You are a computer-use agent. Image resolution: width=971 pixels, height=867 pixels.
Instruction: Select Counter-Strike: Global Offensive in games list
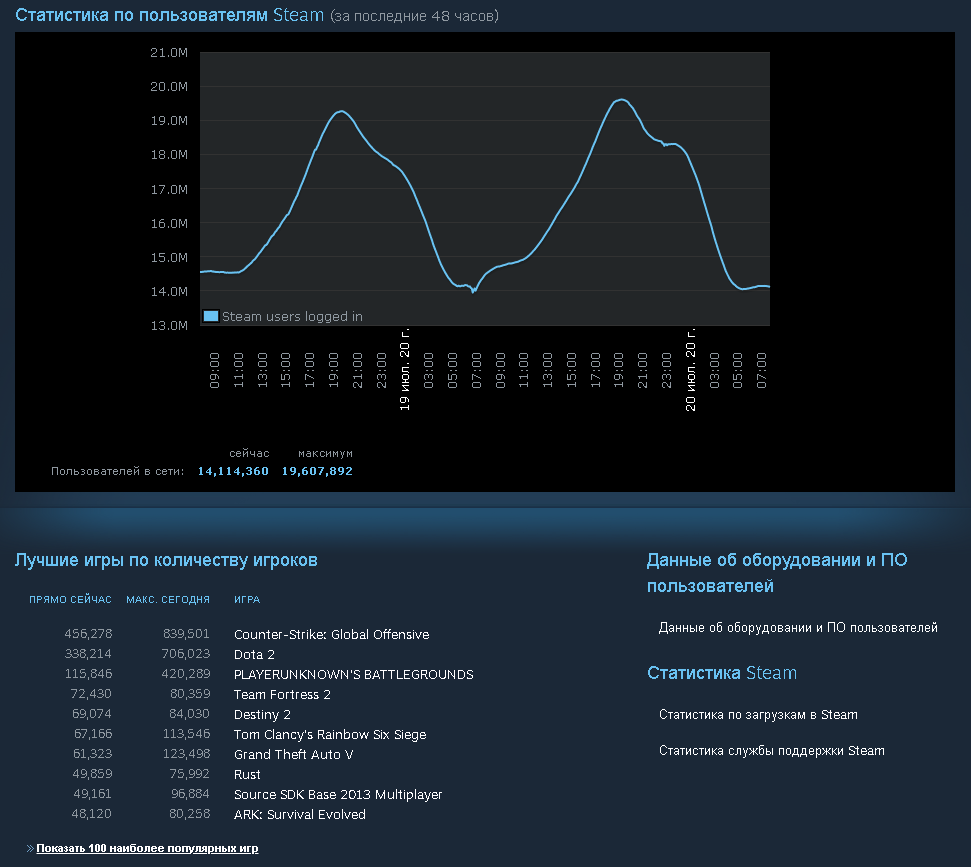[x=331, y=634]
